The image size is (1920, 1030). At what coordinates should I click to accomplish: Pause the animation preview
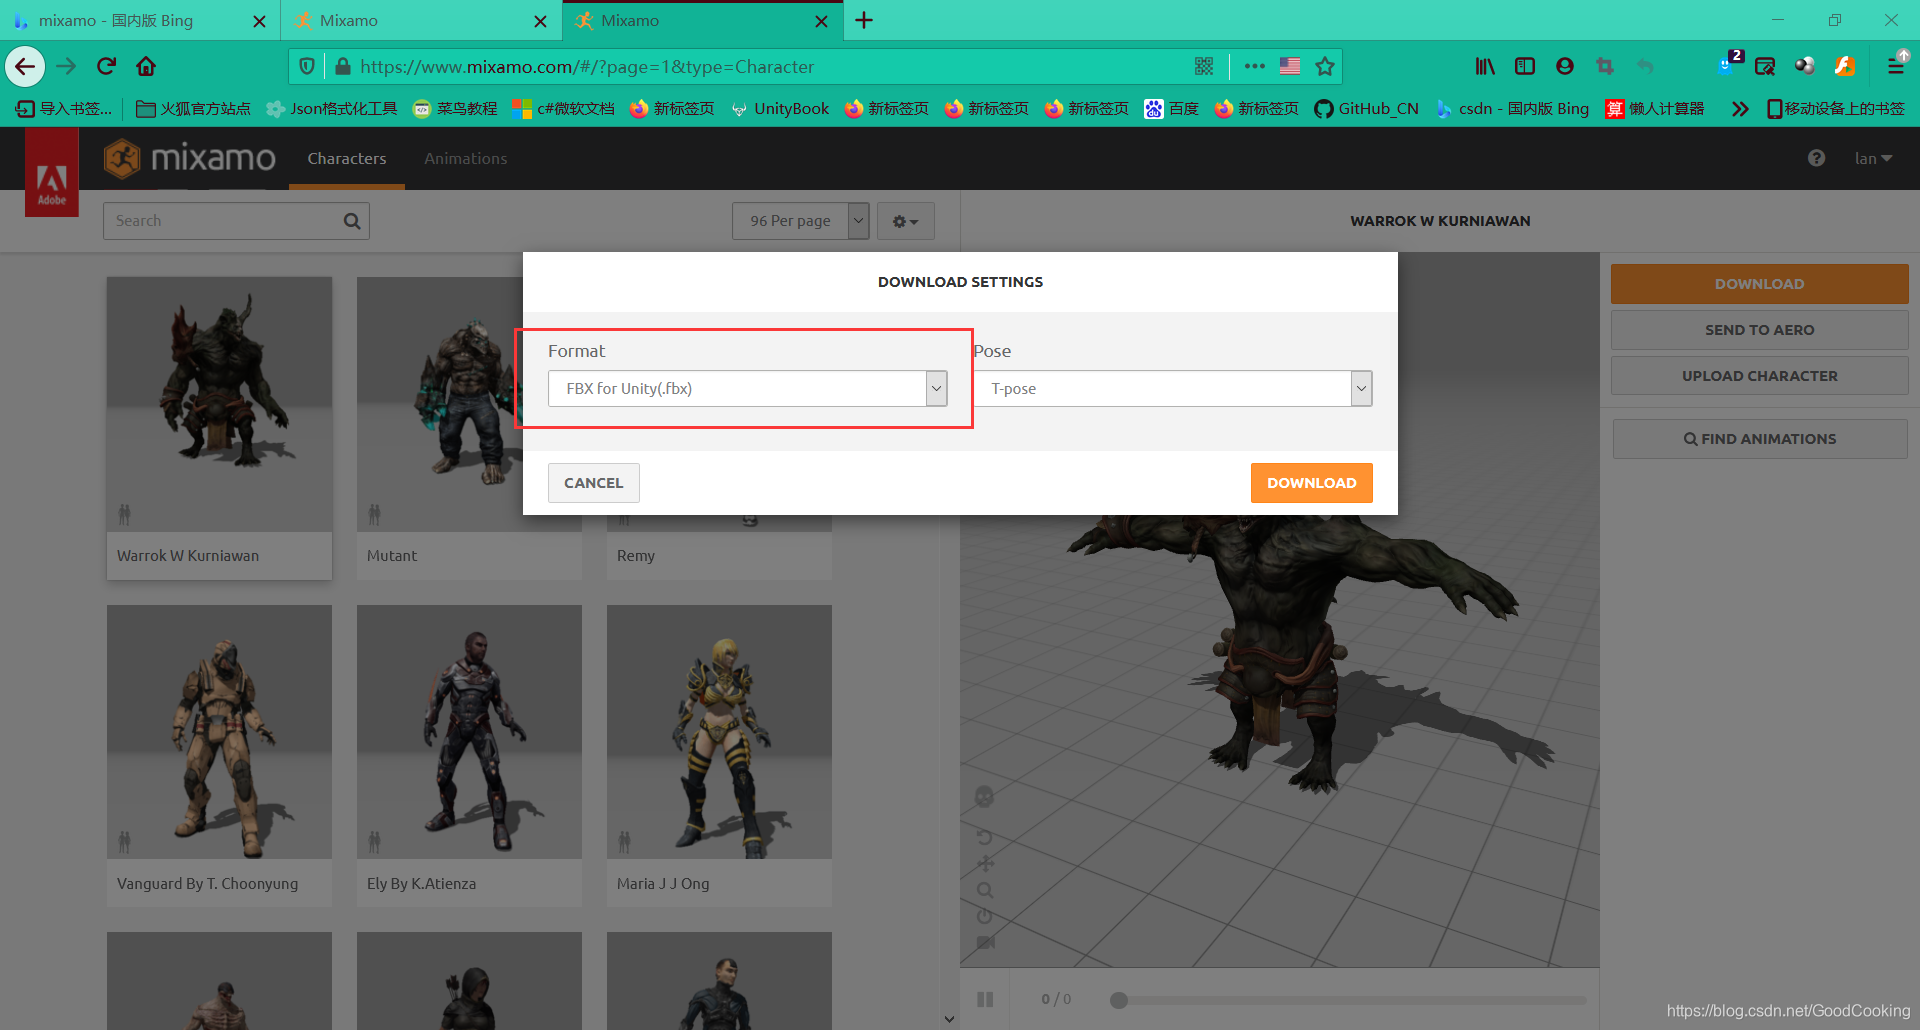click(985, 999)
